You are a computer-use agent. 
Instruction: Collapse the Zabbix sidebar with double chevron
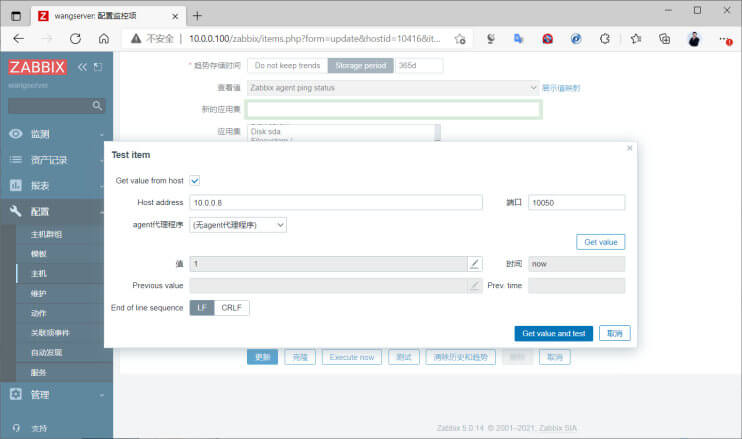coord(82,67)
